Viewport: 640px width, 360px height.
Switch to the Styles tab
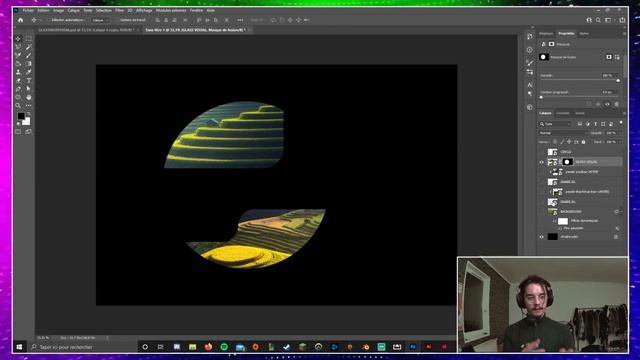(584, 33)
